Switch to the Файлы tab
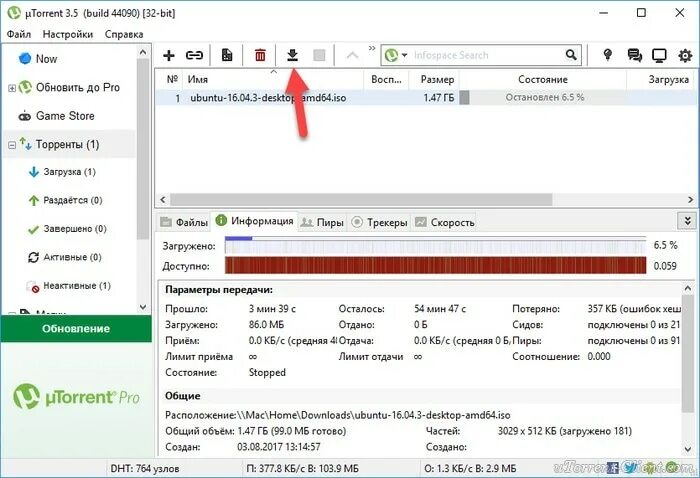 (x=184, y=222)
